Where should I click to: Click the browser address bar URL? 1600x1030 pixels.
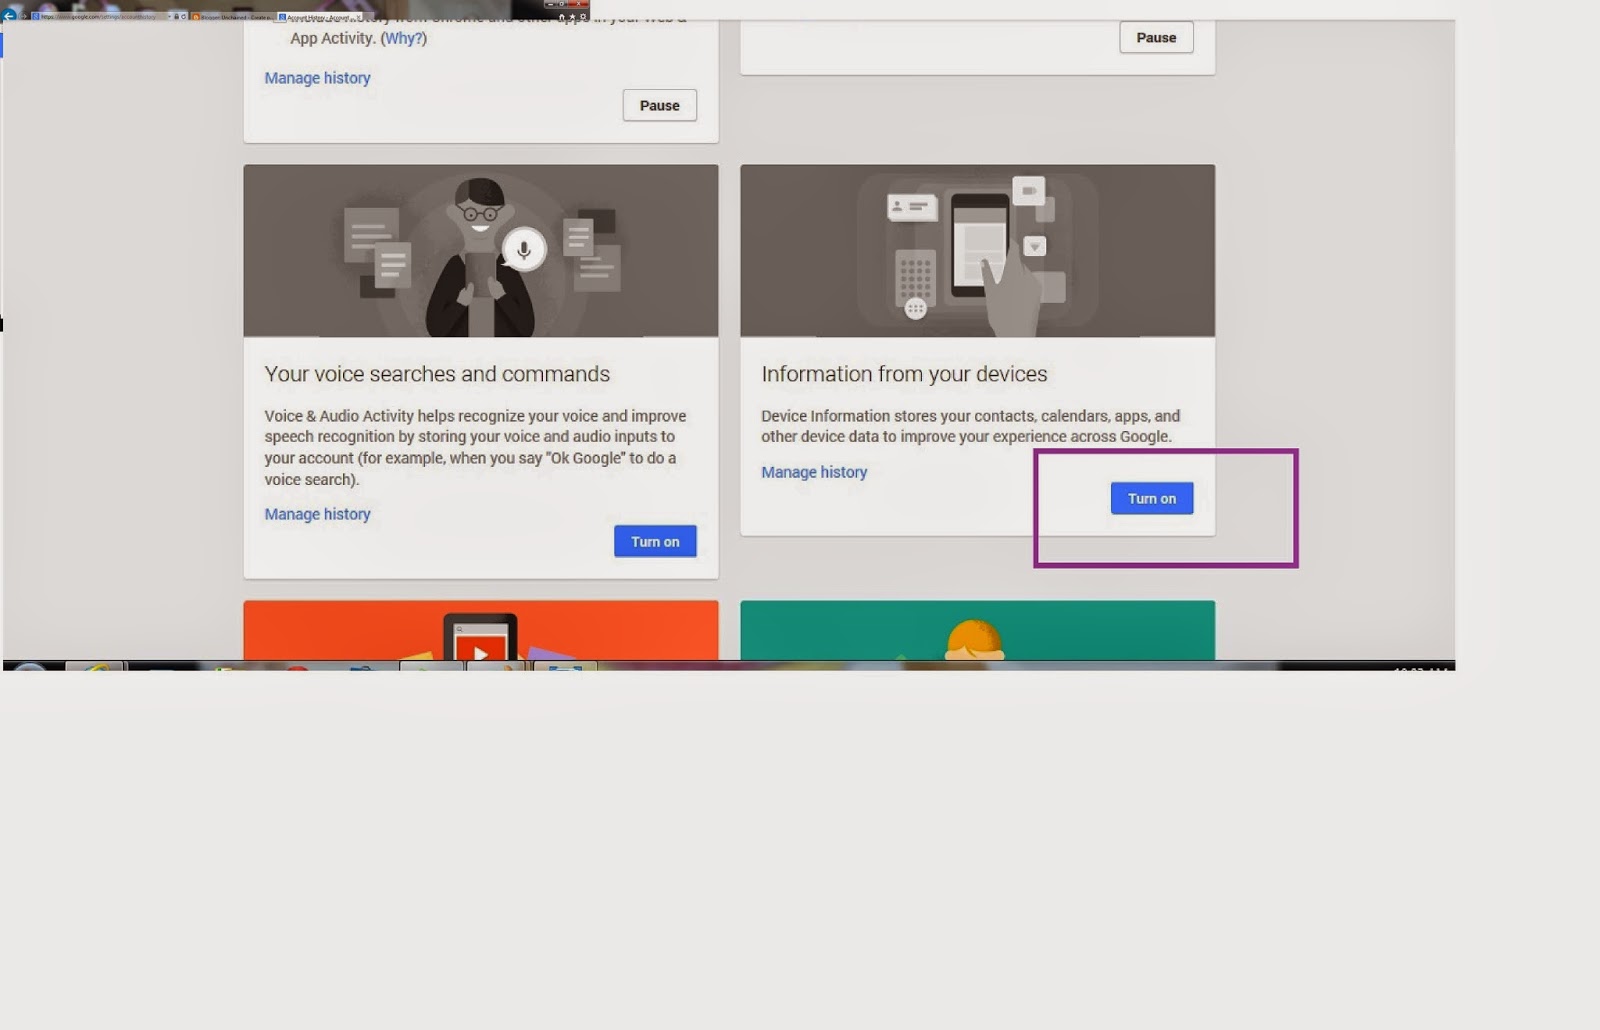coord(99,17)
